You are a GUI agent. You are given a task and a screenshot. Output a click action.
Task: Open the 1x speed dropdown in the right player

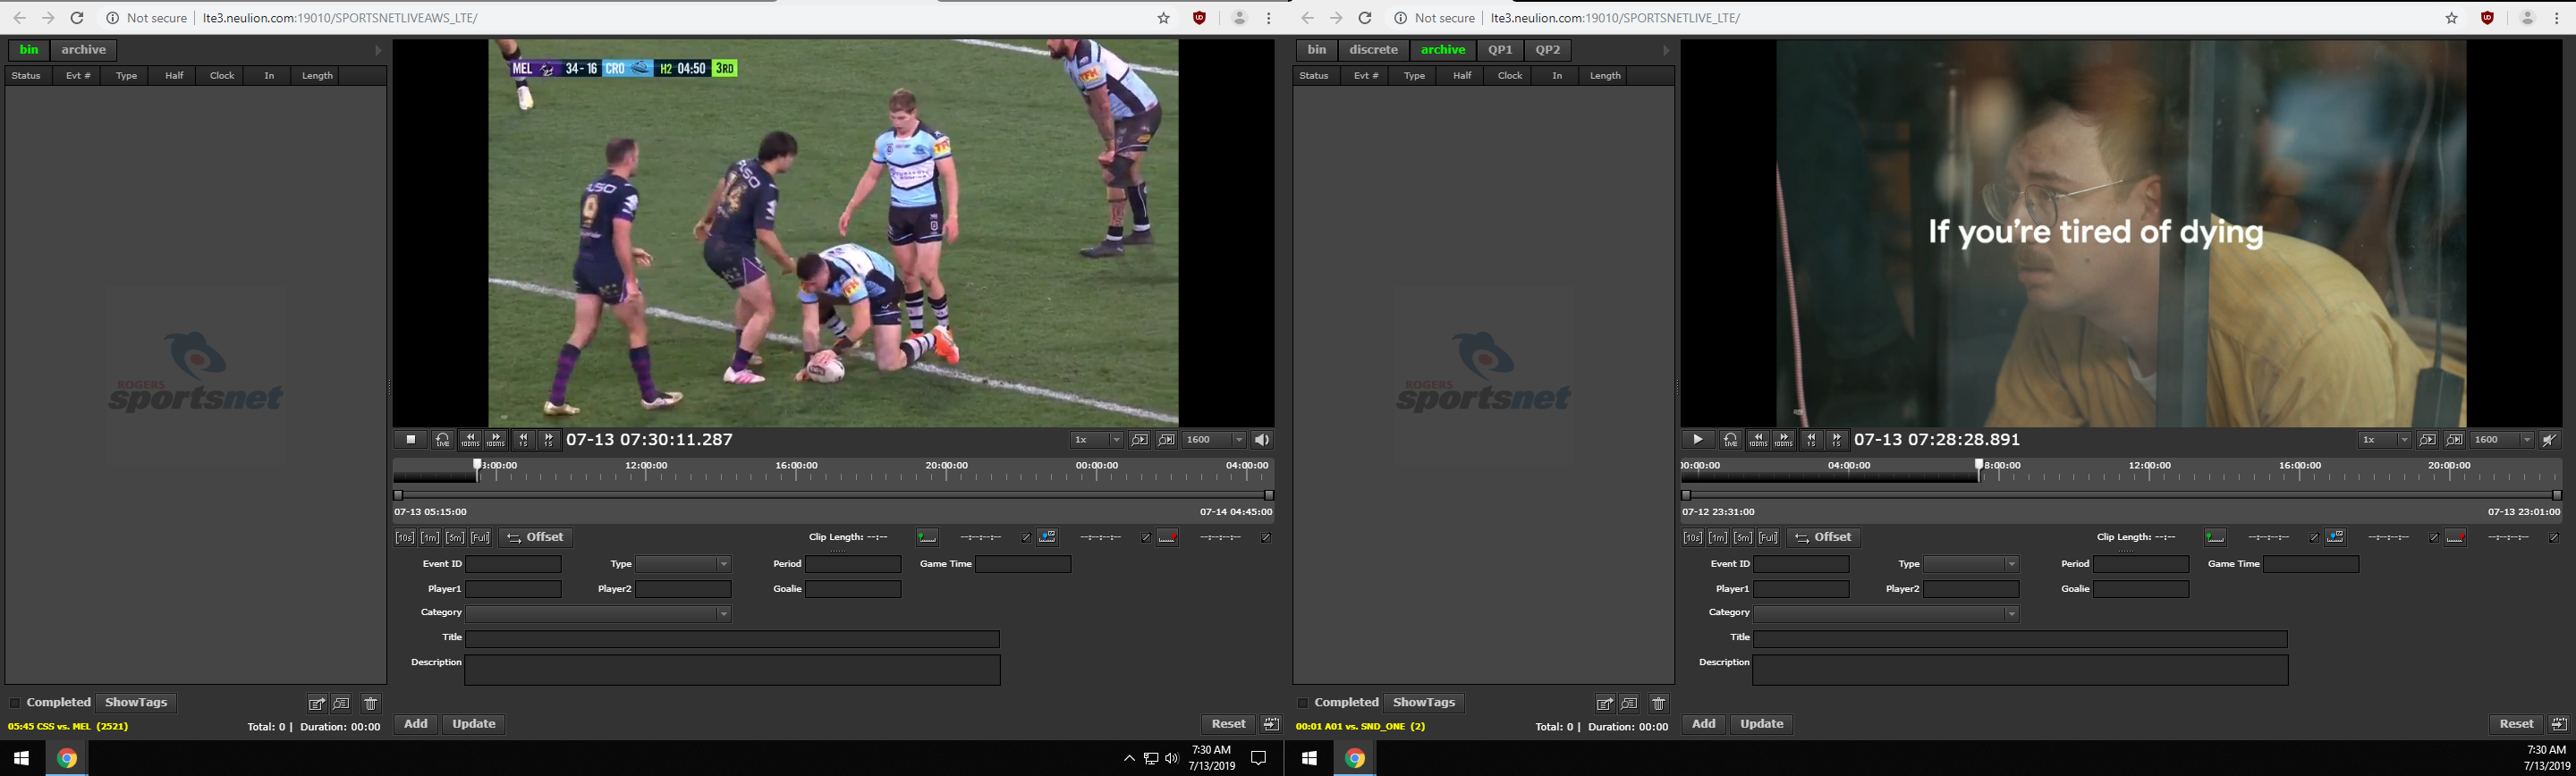[2385, 440]
